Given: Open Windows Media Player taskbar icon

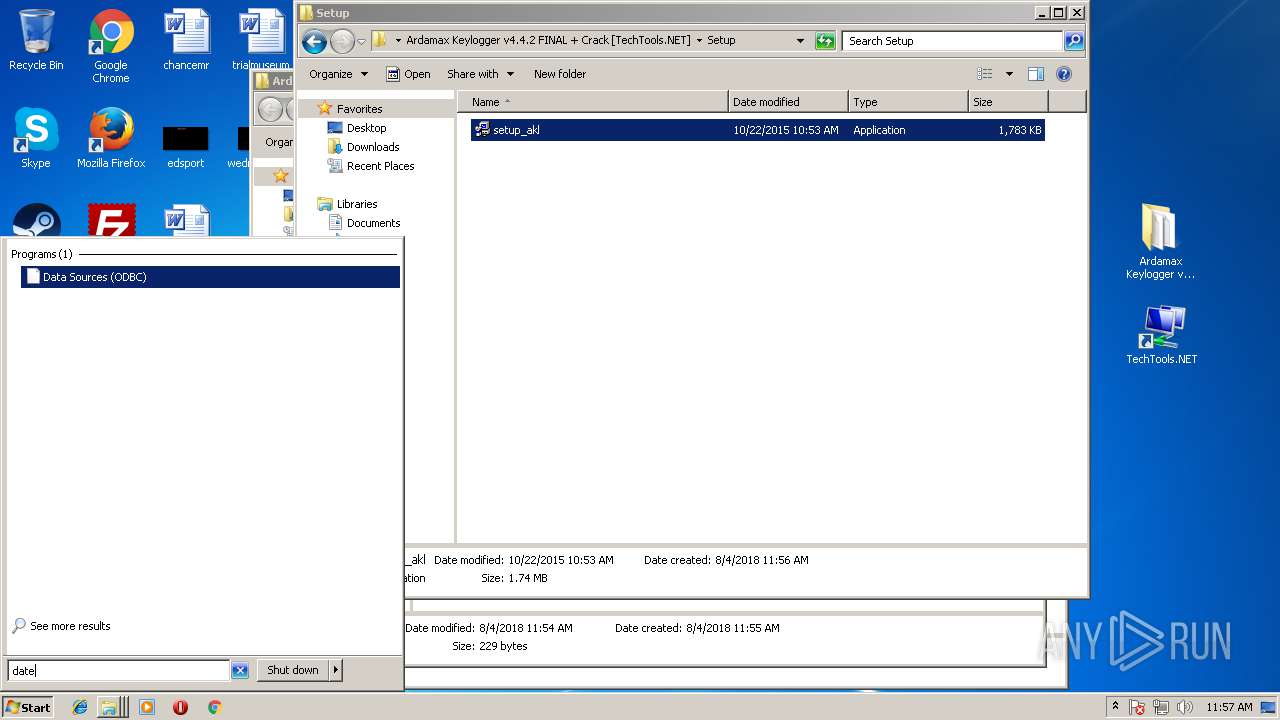Looking at the screenshot, I should pos(147,707).
